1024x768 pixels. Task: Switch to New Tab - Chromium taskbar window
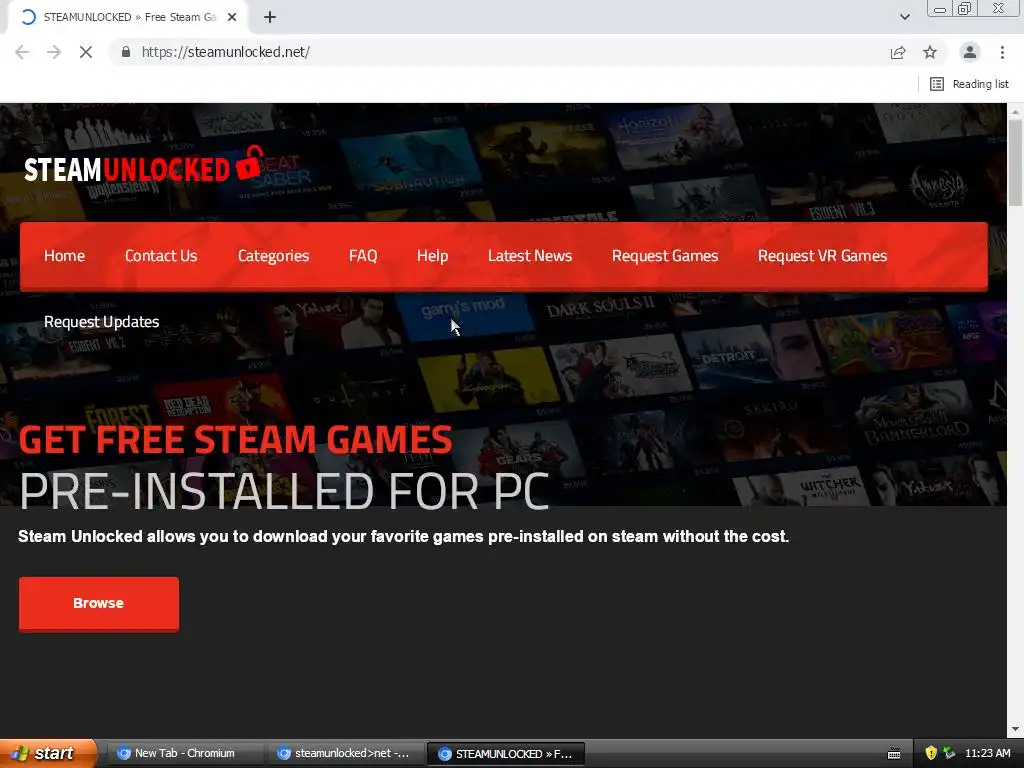point(184,754)
